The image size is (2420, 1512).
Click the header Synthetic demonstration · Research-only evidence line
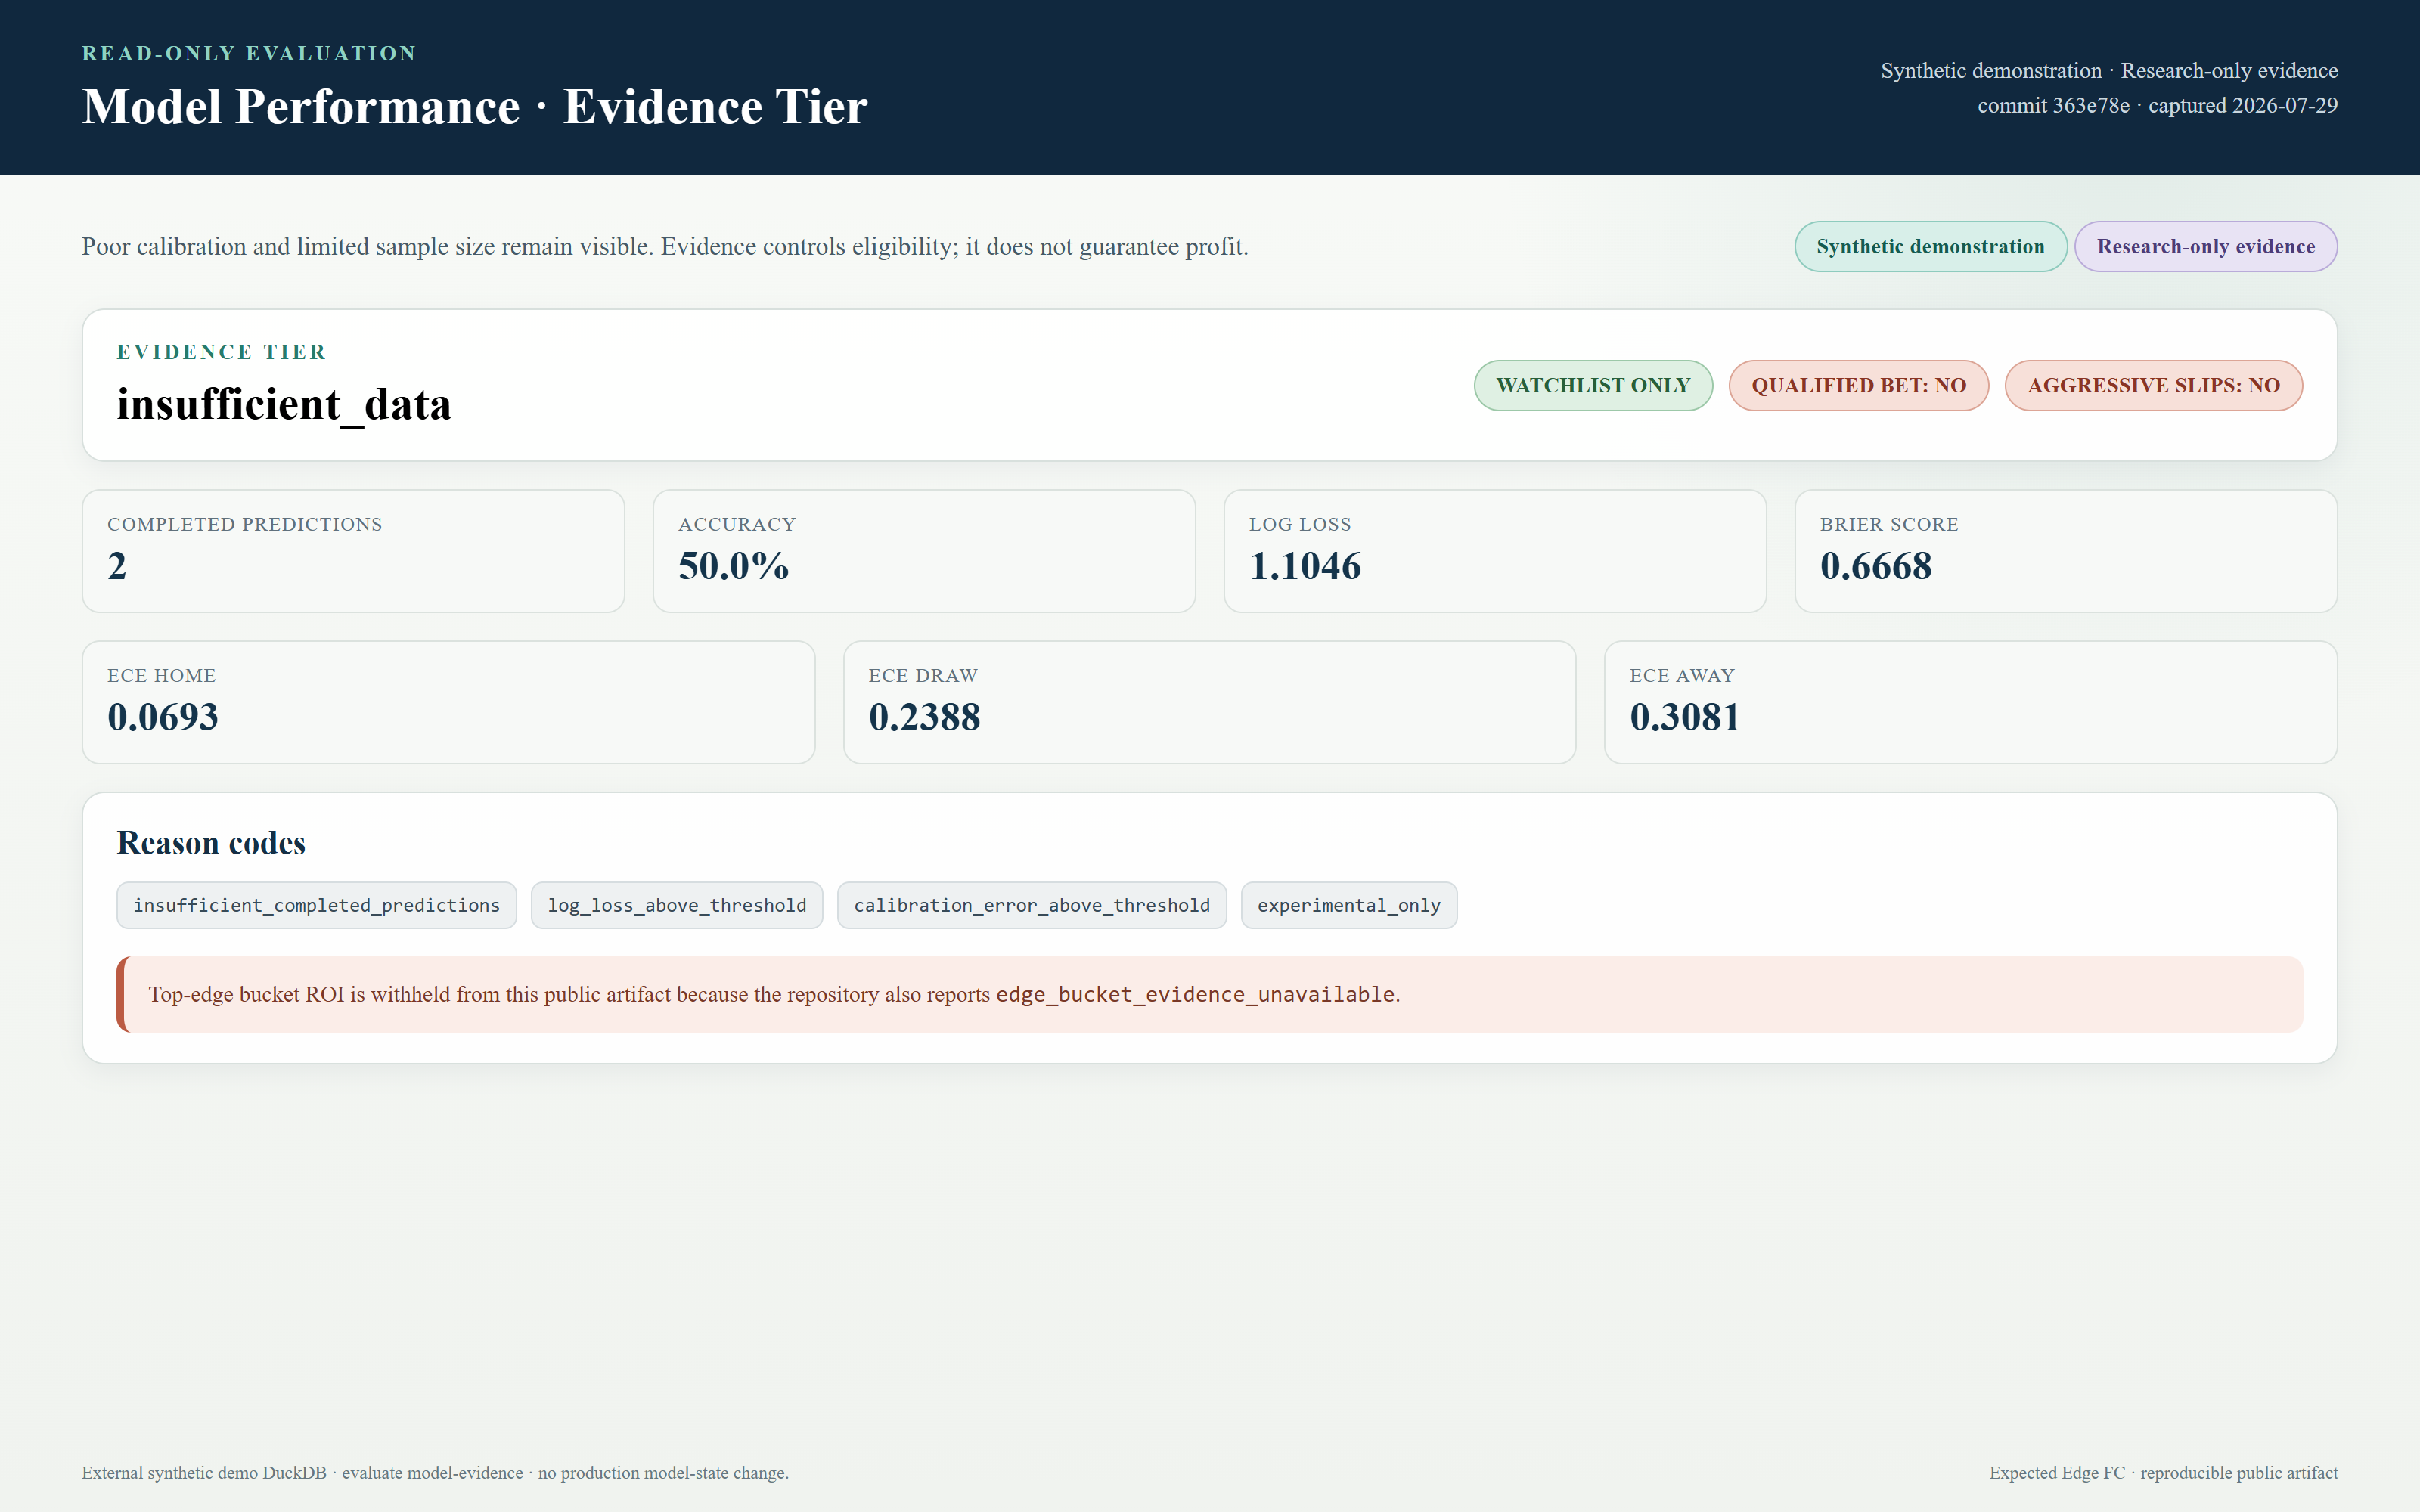tap(2109, 70)
